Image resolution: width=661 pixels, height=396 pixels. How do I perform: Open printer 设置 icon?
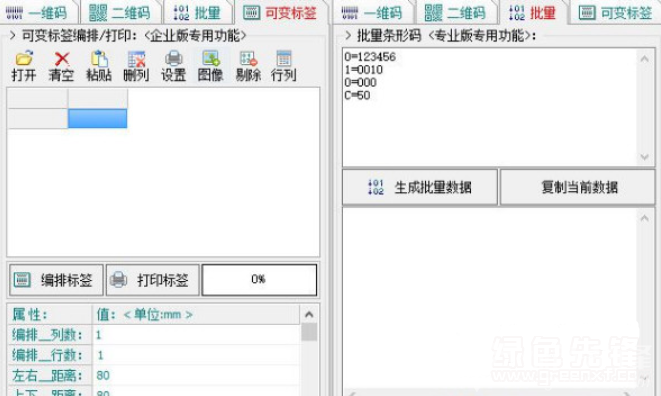(173, 66)
